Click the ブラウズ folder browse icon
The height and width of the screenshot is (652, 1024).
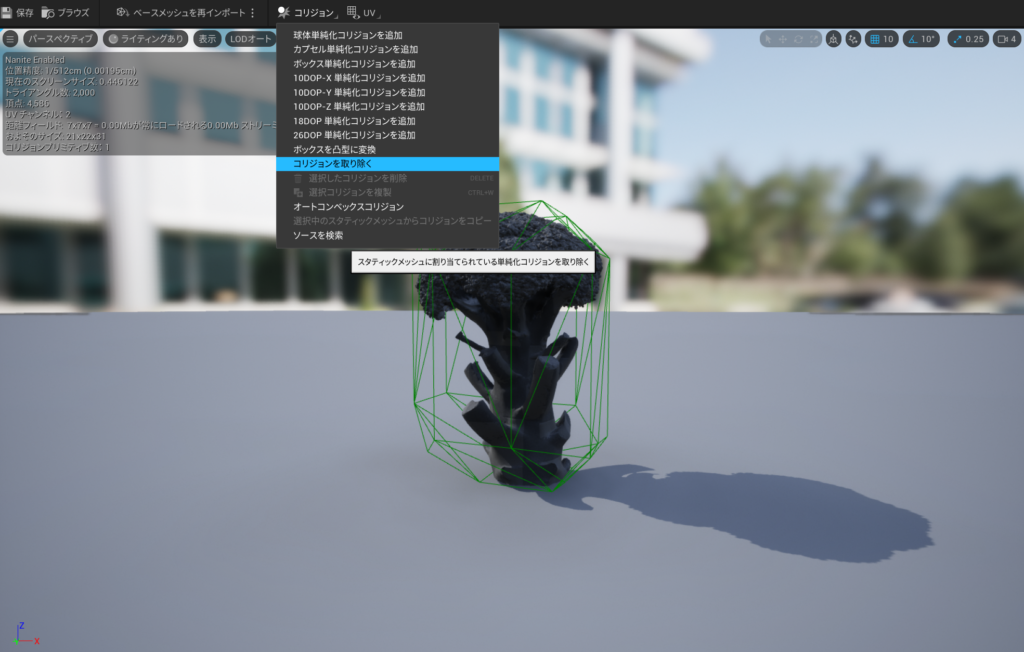(x=48, y=12)
